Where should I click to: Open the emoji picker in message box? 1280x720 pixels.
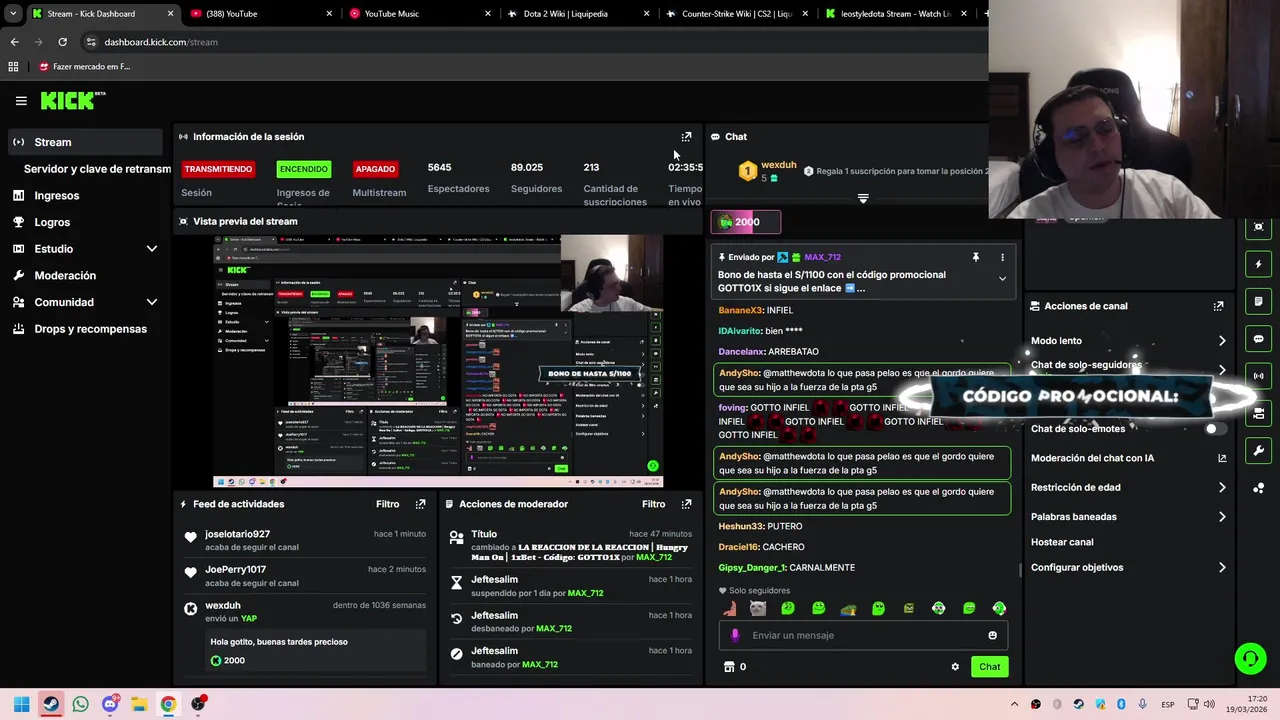992,635
